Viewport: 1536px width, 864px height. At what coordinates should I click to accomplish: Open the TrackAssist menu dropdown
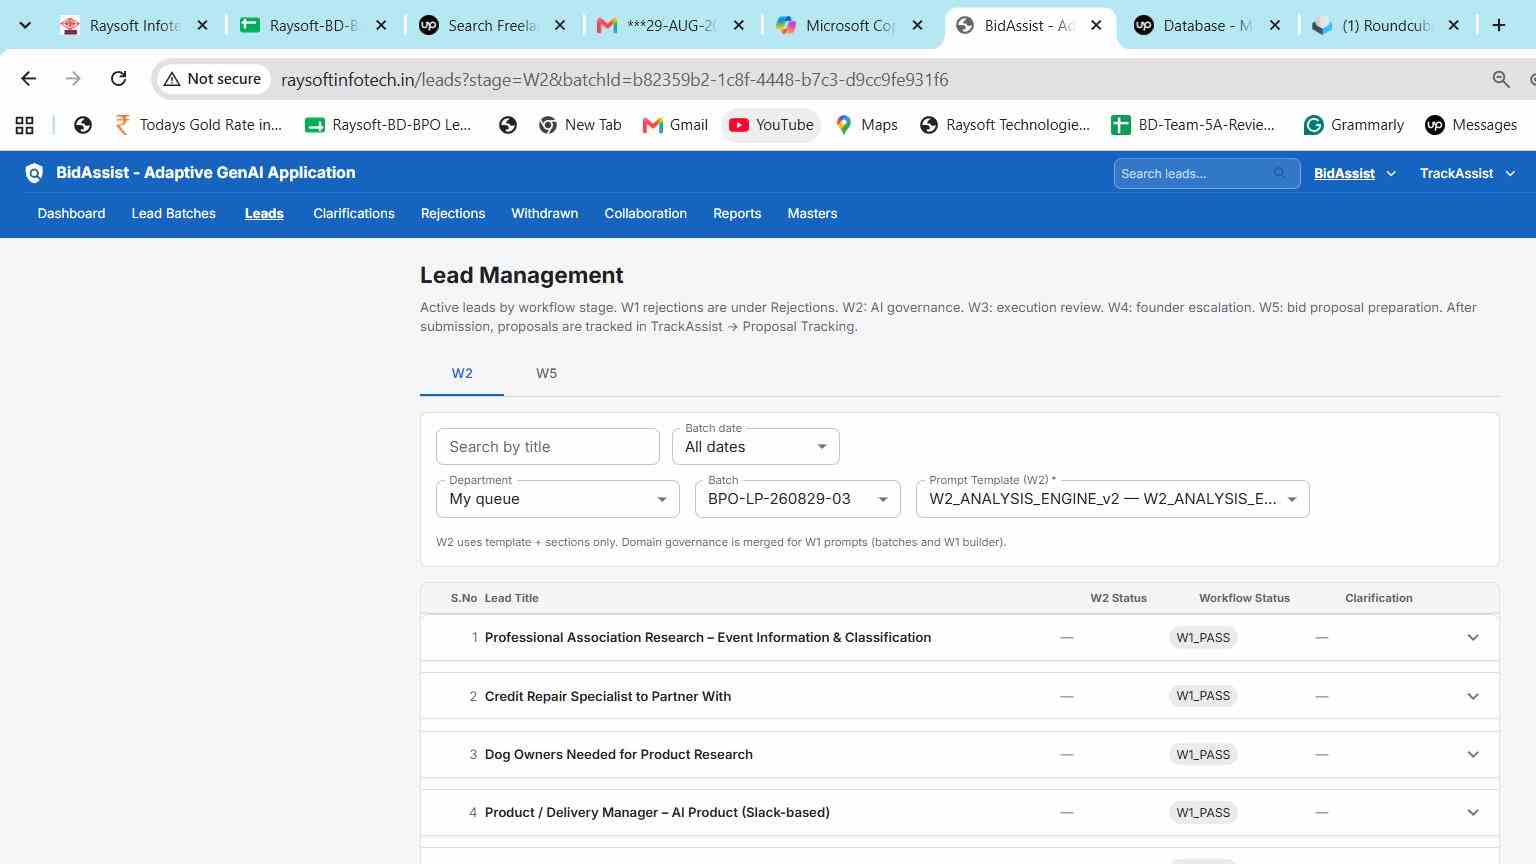point(1467,173)
